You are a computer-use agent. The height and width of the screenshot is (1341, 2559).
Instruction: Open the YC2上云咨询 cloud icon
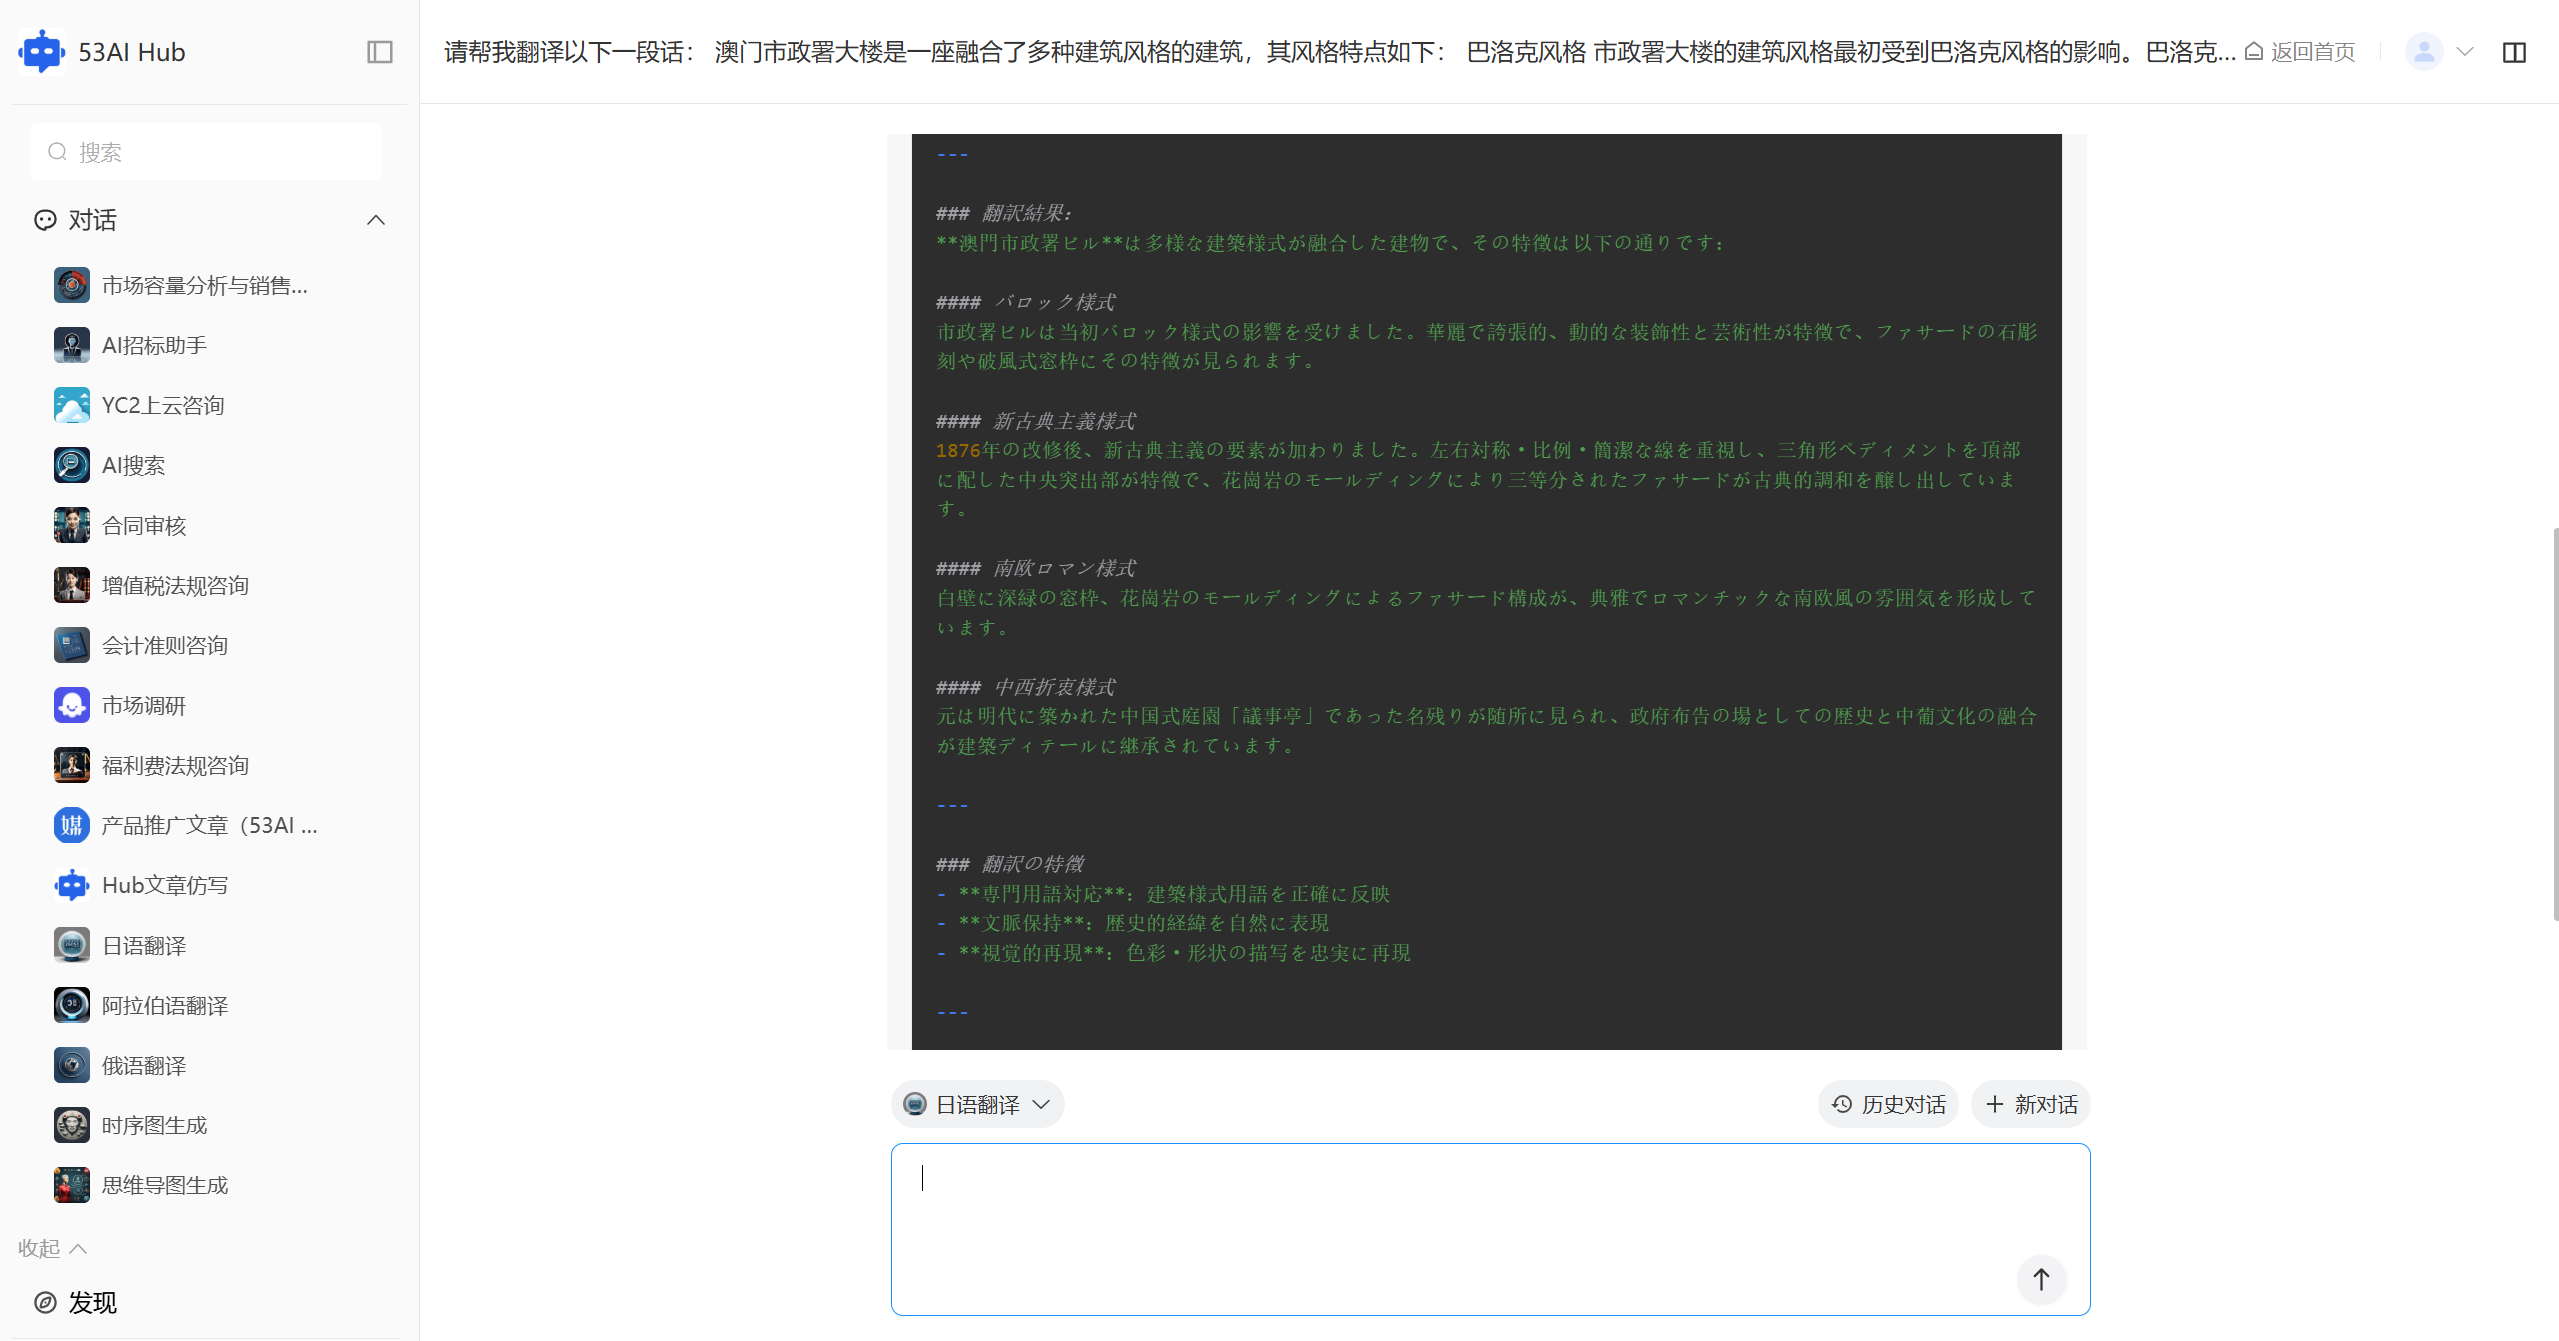72,405
